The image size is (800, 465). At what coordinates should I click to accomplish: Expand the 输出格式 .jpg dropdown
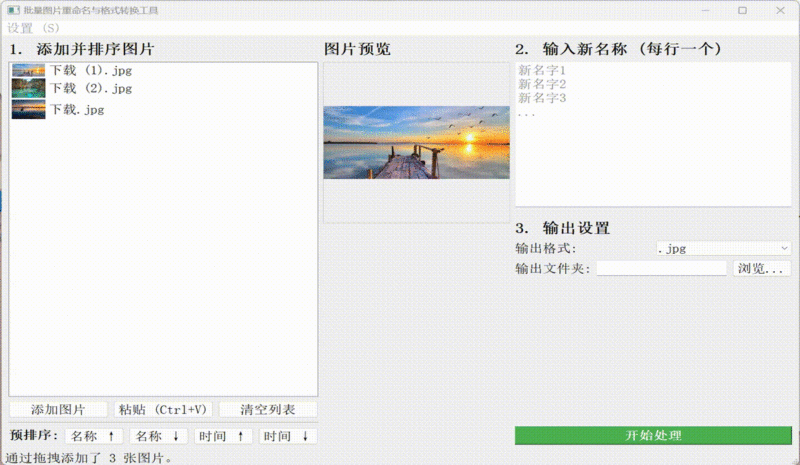723,248
